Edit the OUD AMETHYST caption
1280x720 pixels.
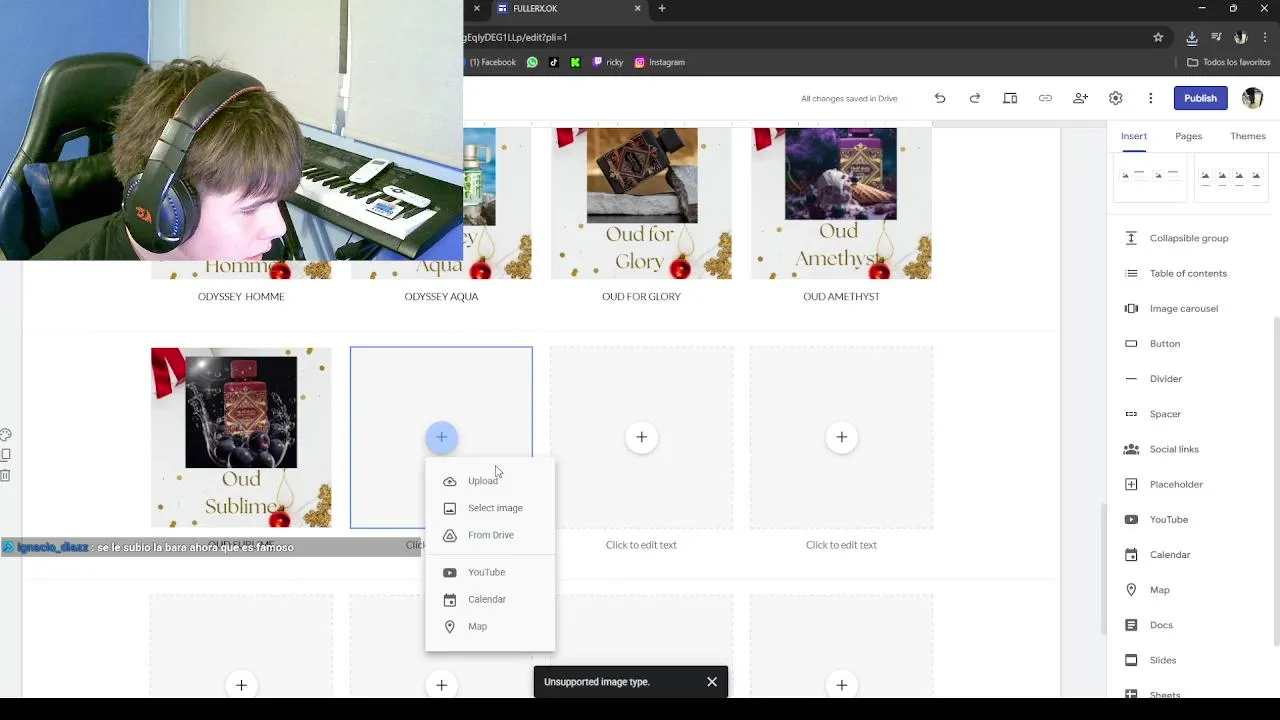tap(841, 296)
